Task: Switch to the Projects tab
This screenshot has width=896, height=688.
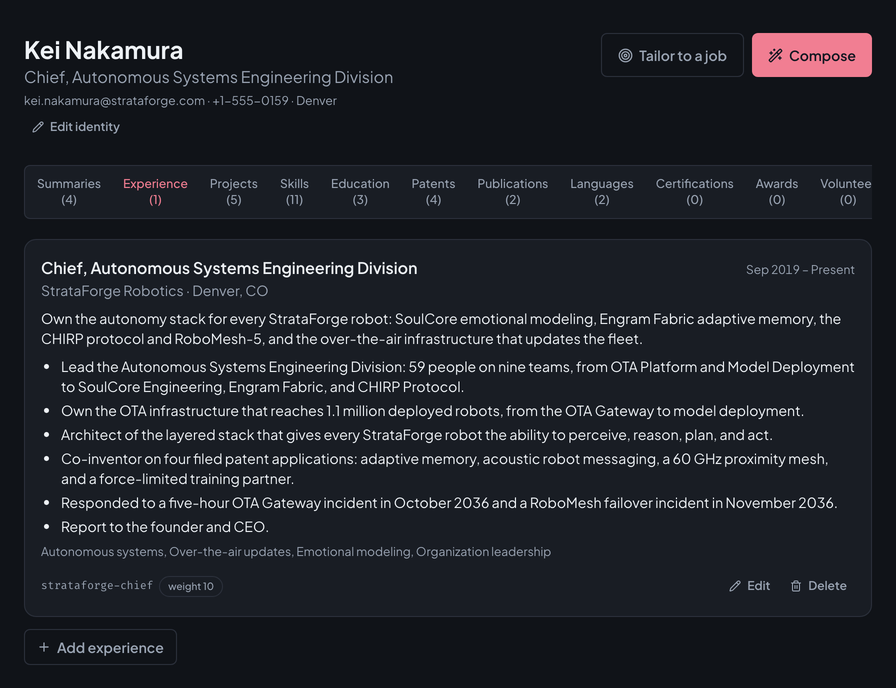Action: (x=233, y=191)
